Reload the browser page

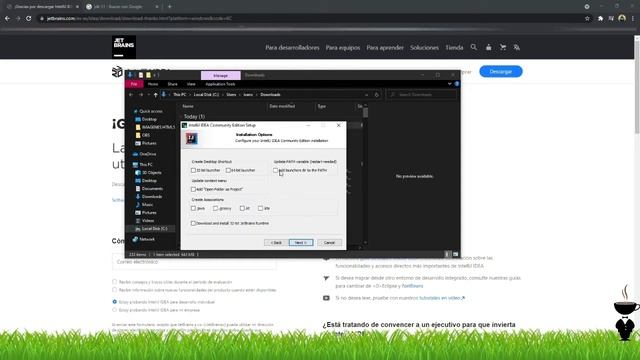(29, 18)
